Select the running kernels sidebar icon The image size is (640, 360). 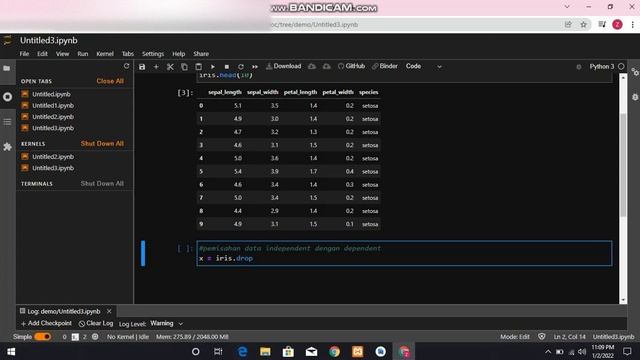point(7,97)
